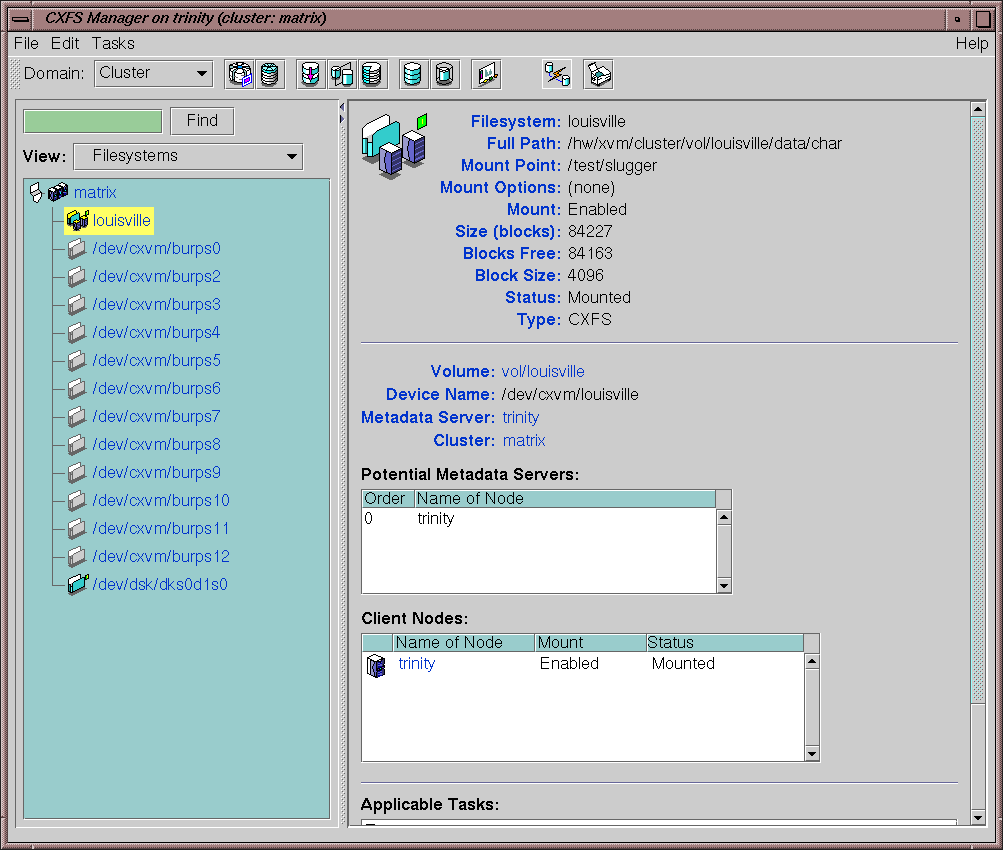The image size is (1003, 850).
Task: Select /dev/cxvm/burps8 in the tree
Action: 157,445
